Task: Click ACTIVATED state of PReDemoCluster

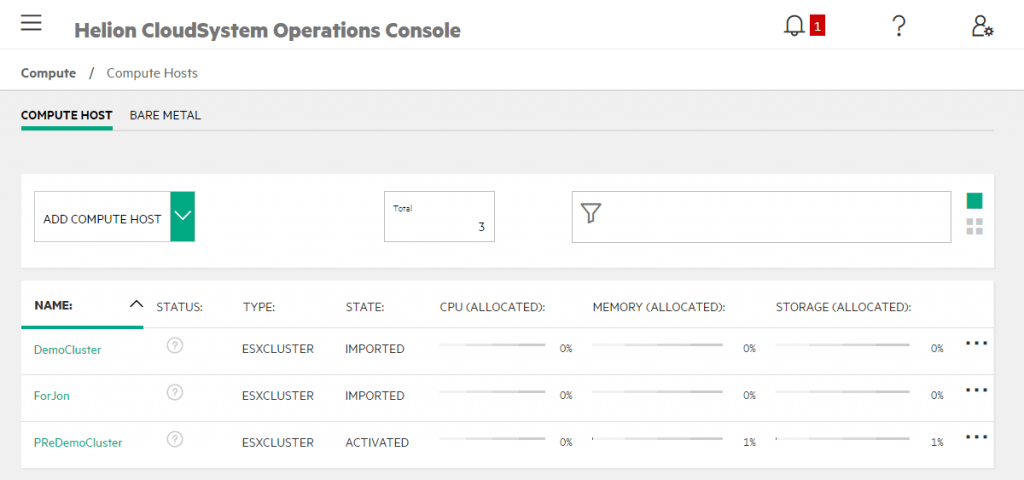Action: tap(377, 443)
